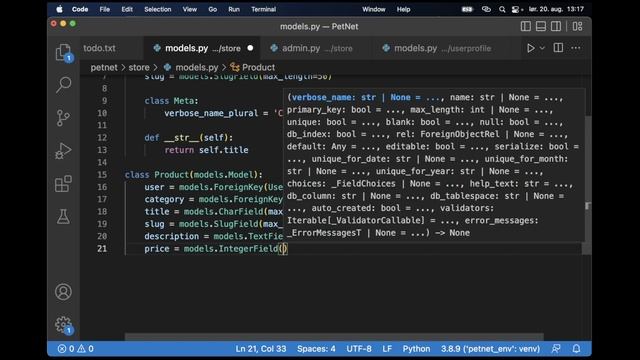Open Spotlight search in menu bar
This screenshot has height=360, width=640.
coord(502,9)
